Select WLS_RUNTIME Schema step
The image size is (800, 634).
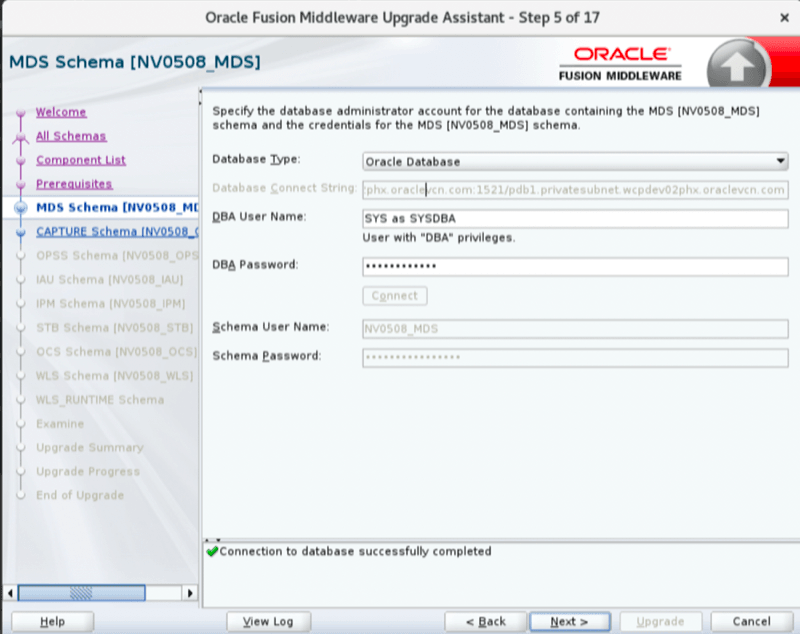(x=100, y=399)
